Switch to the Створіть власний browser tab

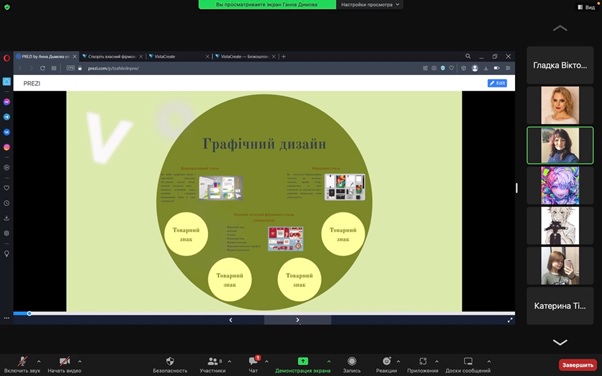111,56
